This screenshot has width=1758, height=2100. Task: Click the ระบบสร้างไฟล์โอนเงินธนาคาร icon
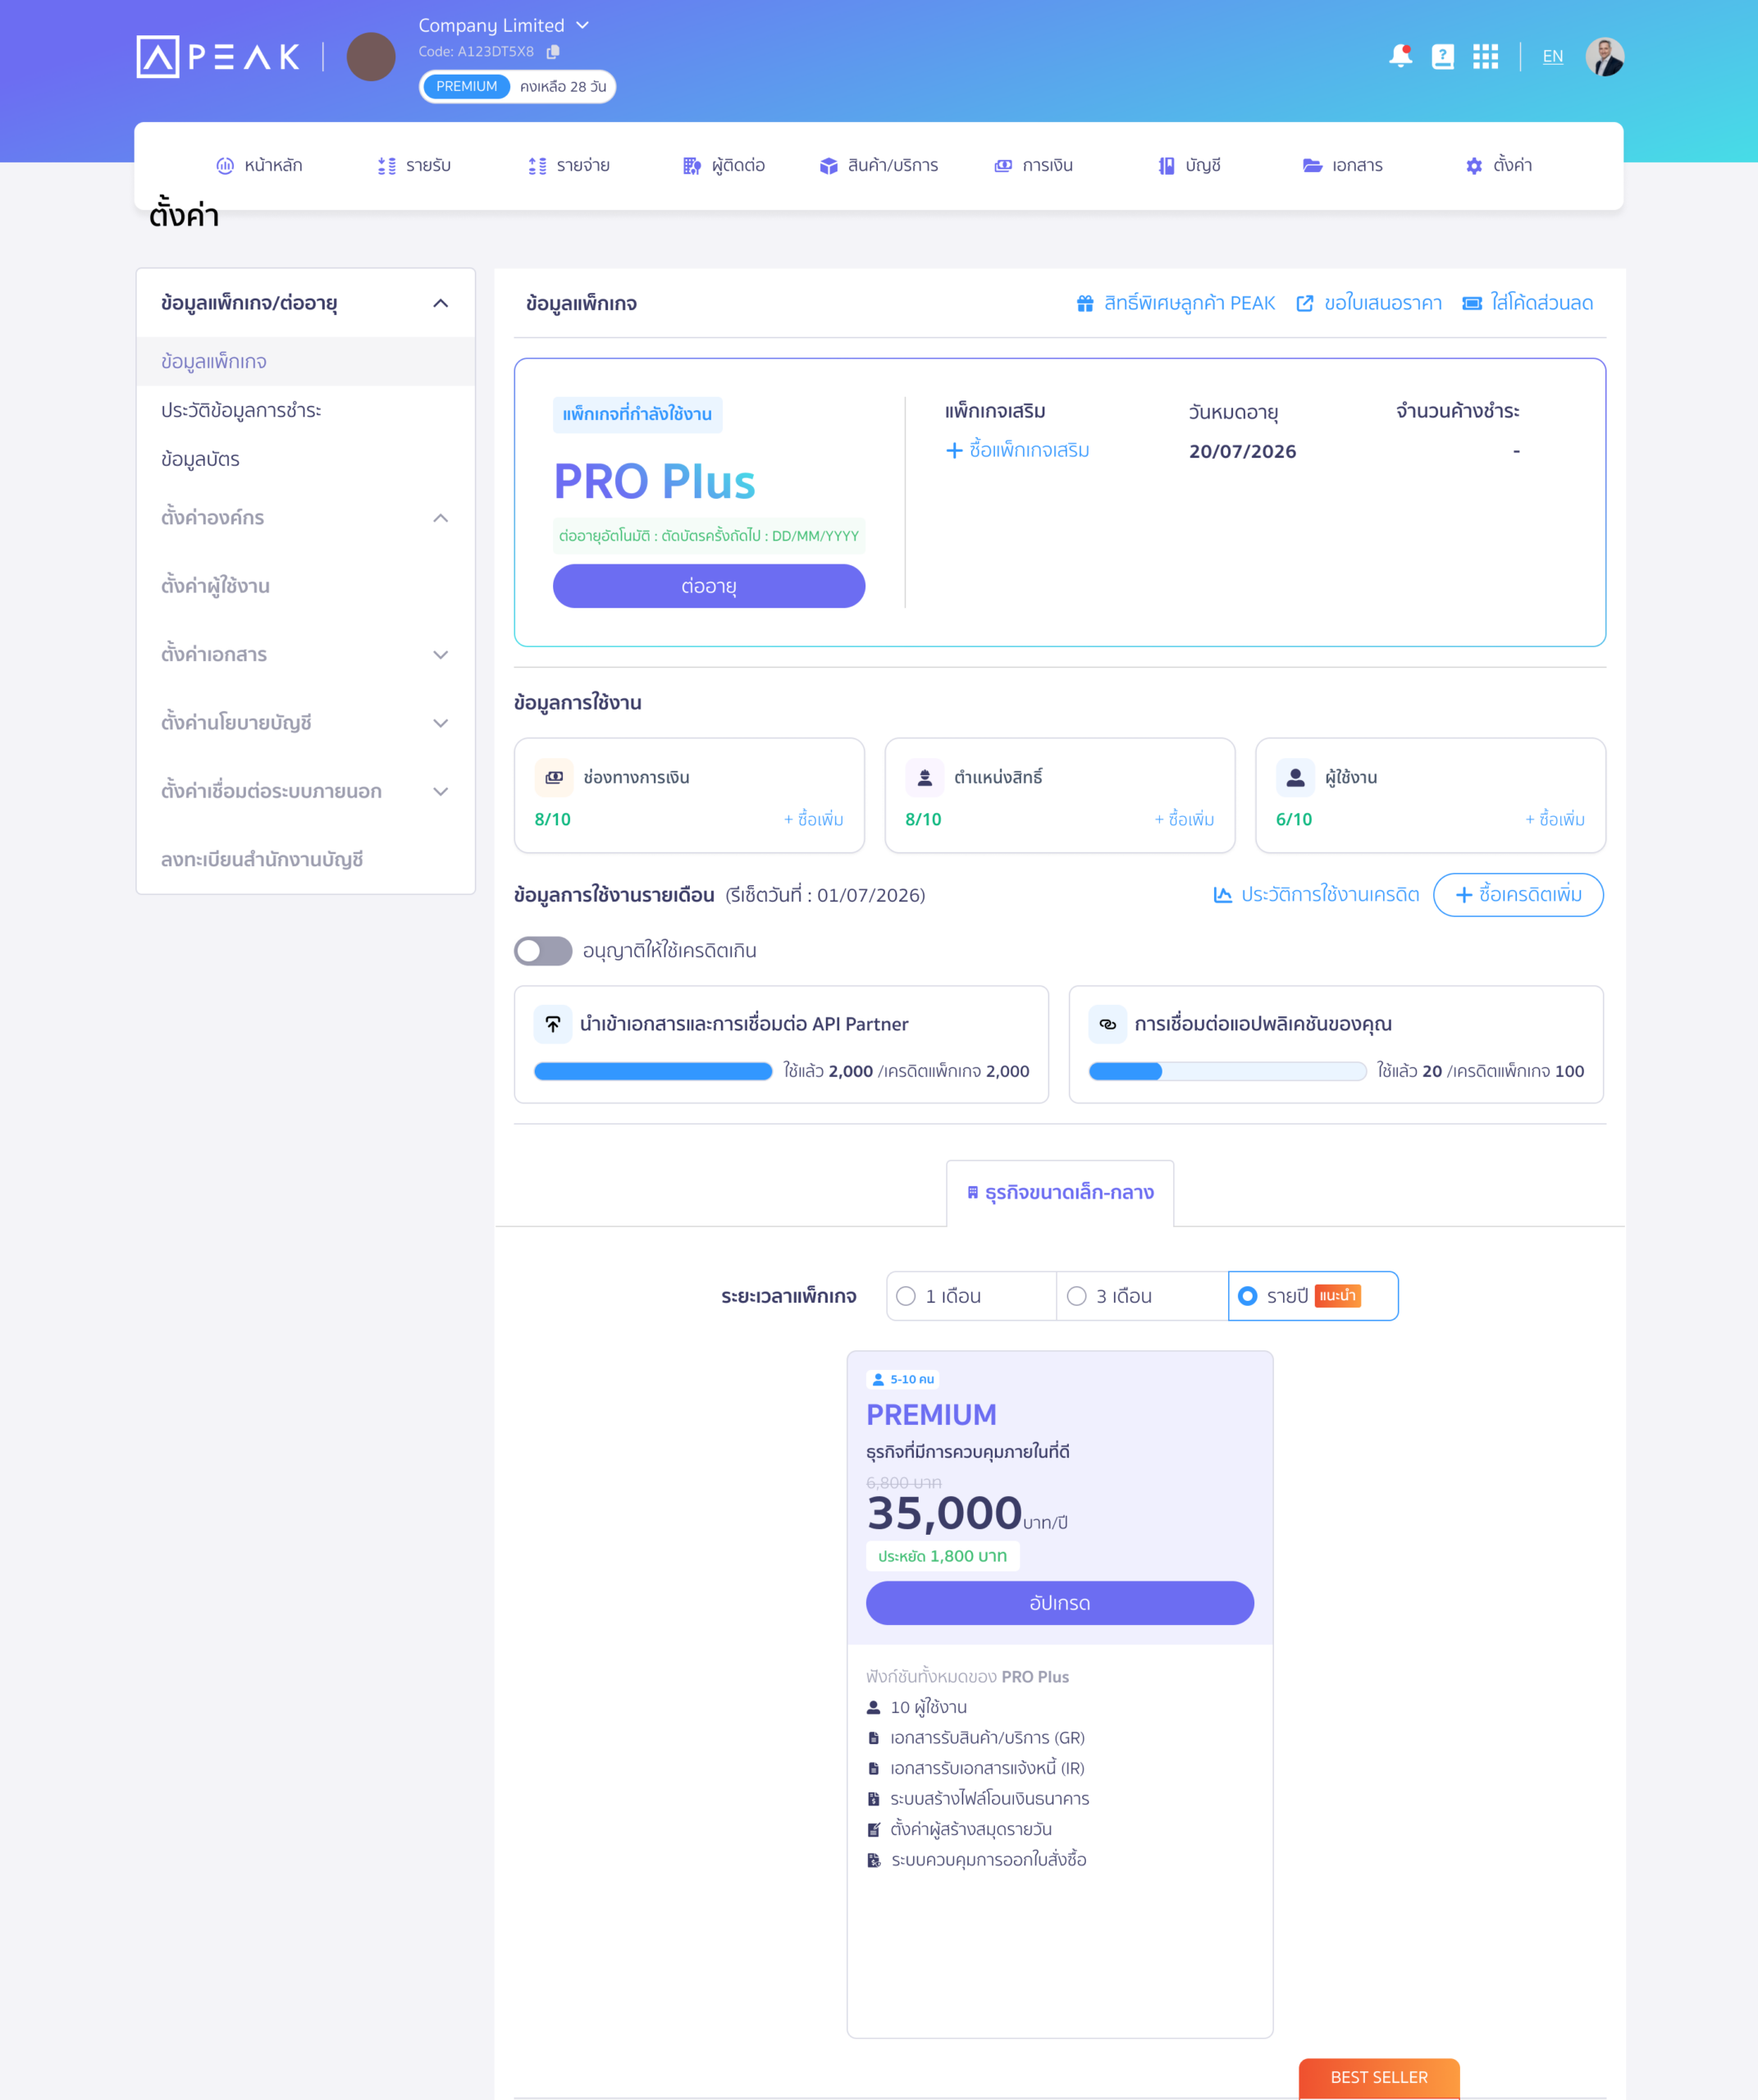873,1799
